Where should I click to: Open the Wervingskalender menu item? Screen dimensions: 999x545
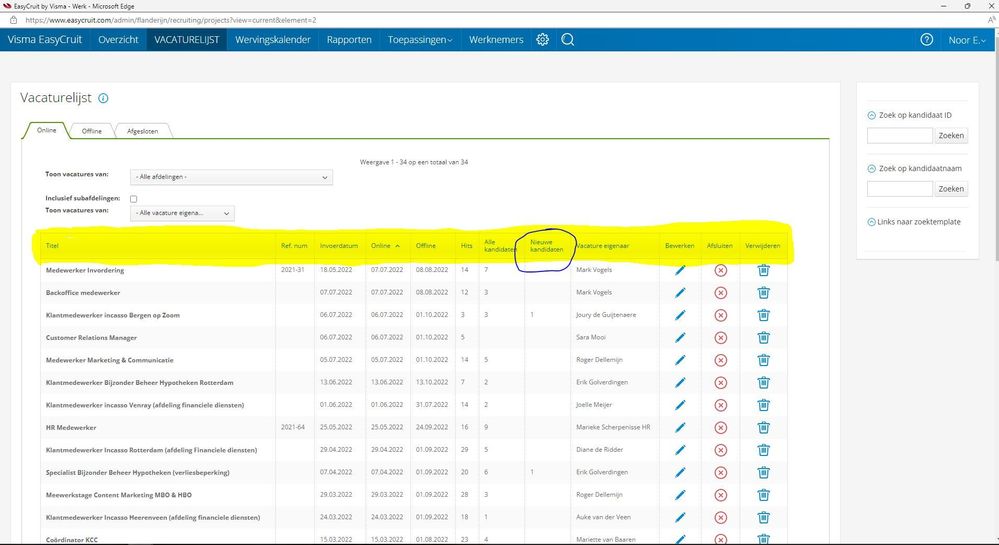pos(273,40)
